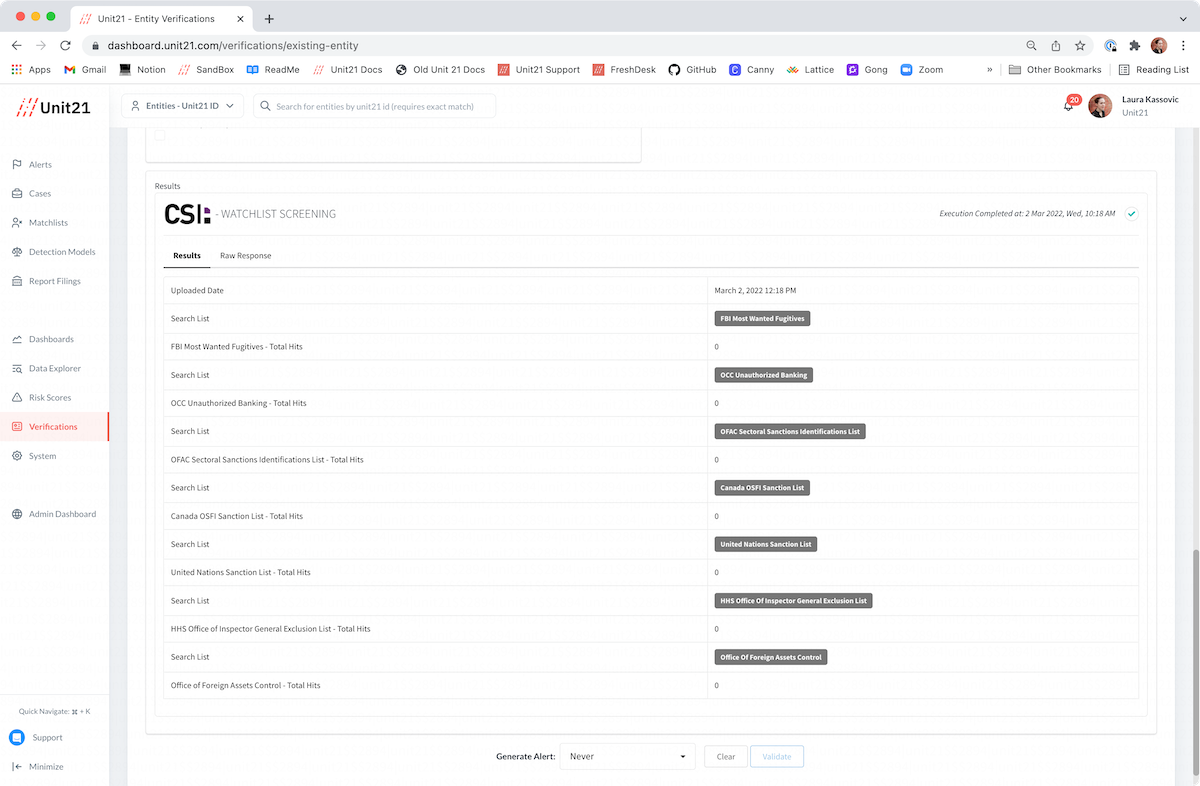Open Gong bookmark

pyautogui.click(x=867, y=70)
